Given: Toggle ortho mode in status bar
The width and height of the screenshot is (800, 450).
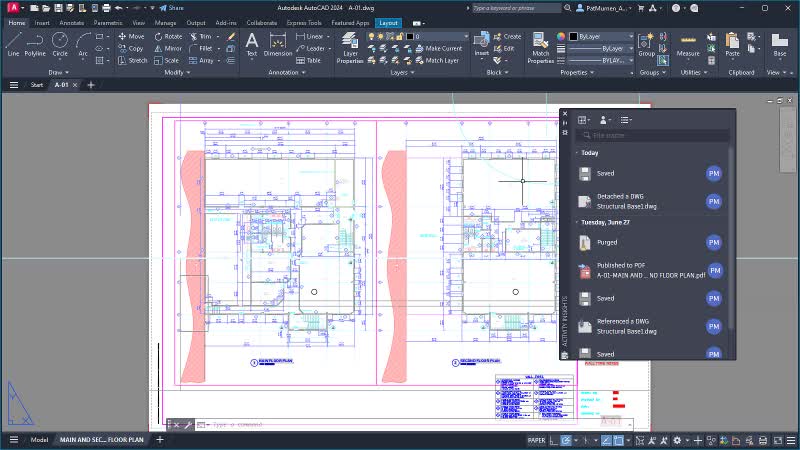Looking at the screenshot, I should (554, 440).
